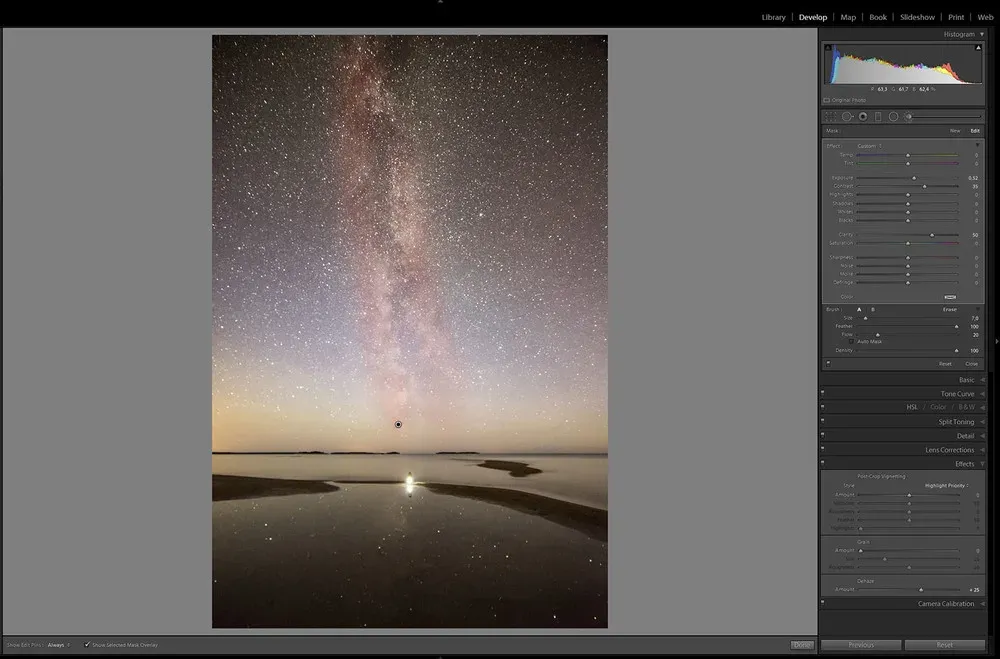The image size is (1000, 659).
Task: Open the Effect Custom preset dropdown
Action: [x=869, y=146]
